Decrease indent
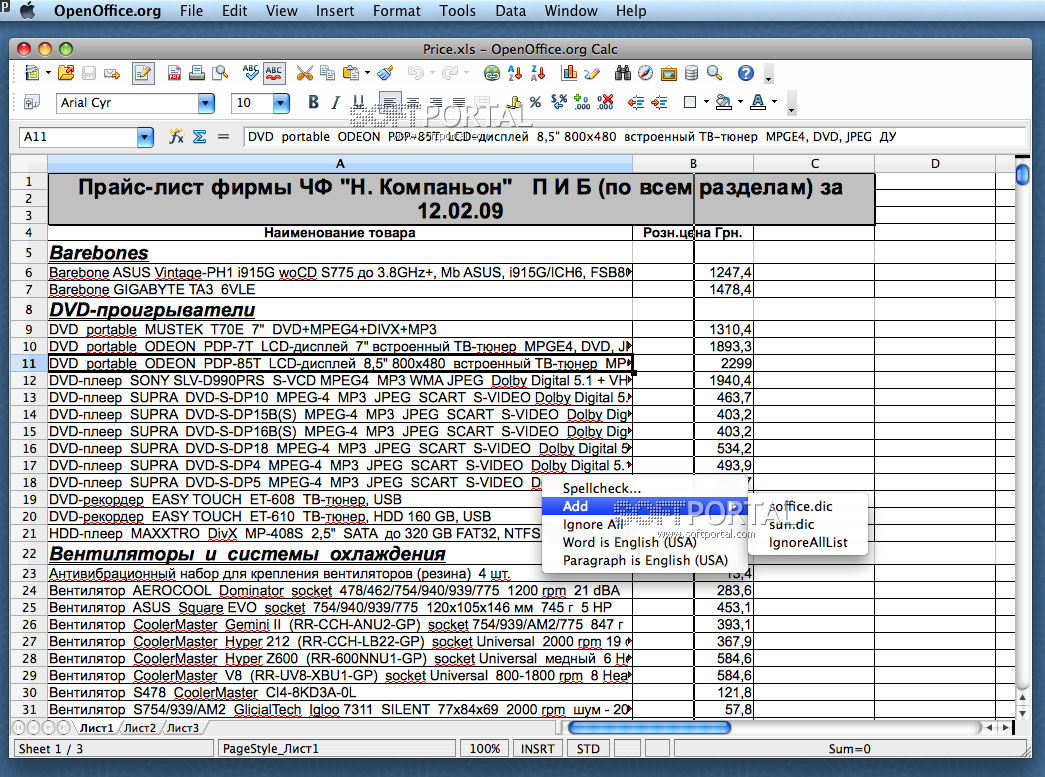Screen dimensions: 1045x777 click(636, 102)
